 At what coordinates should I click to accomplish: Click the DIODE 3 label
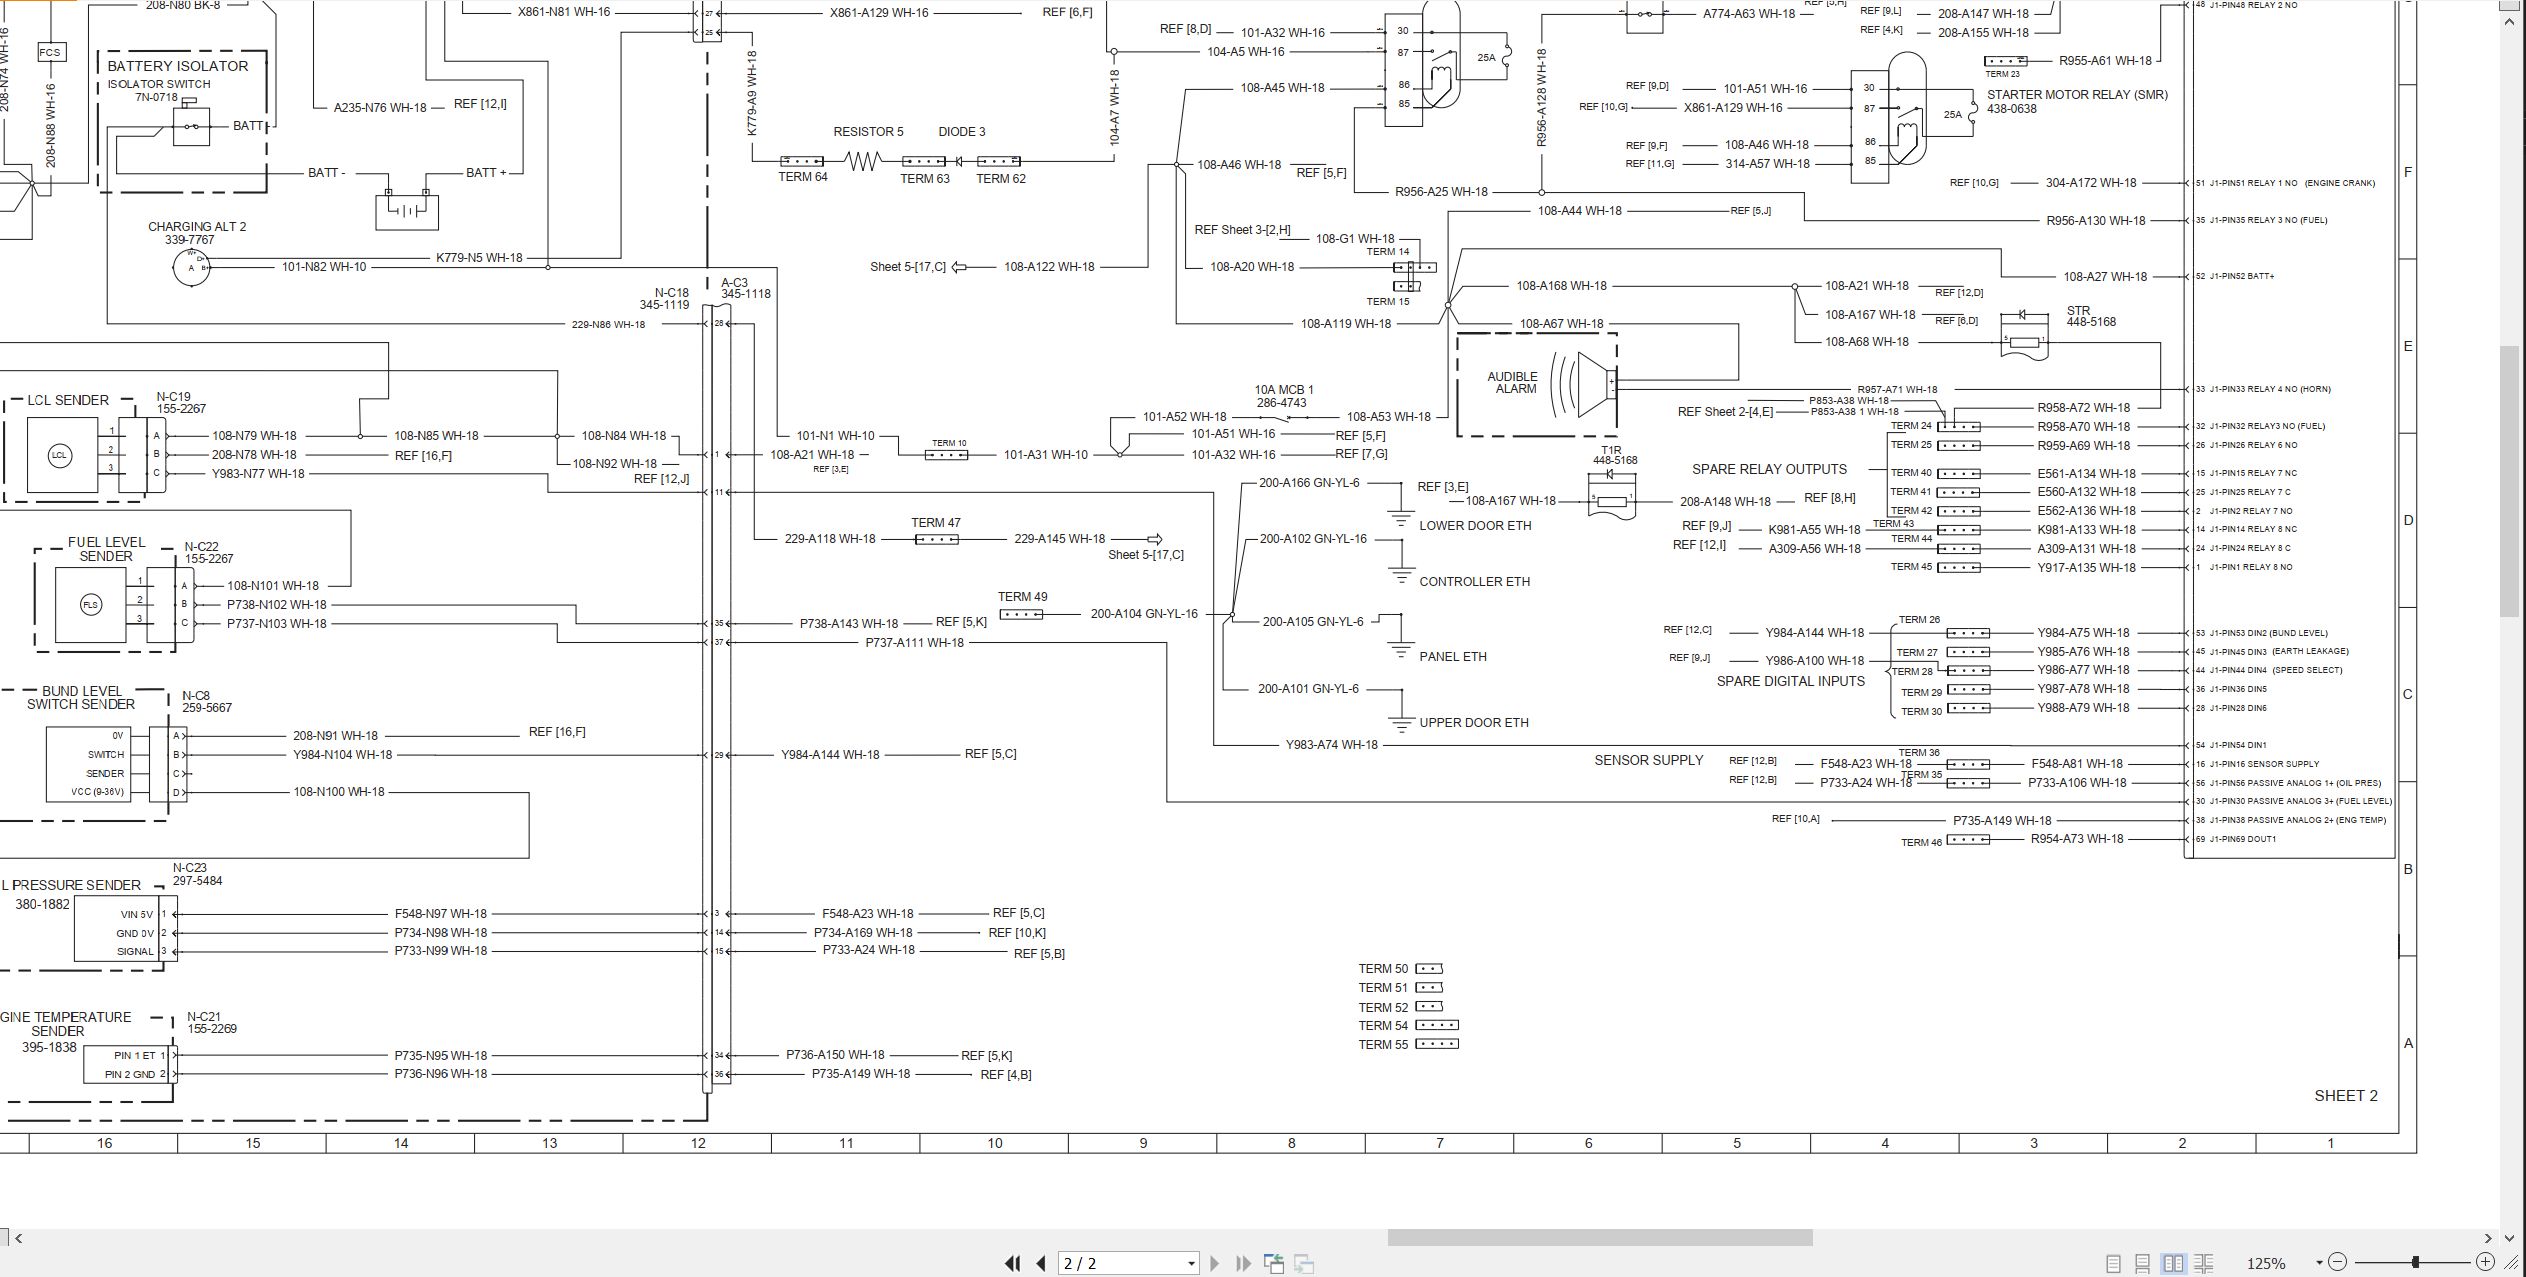[x=961, y=132]
